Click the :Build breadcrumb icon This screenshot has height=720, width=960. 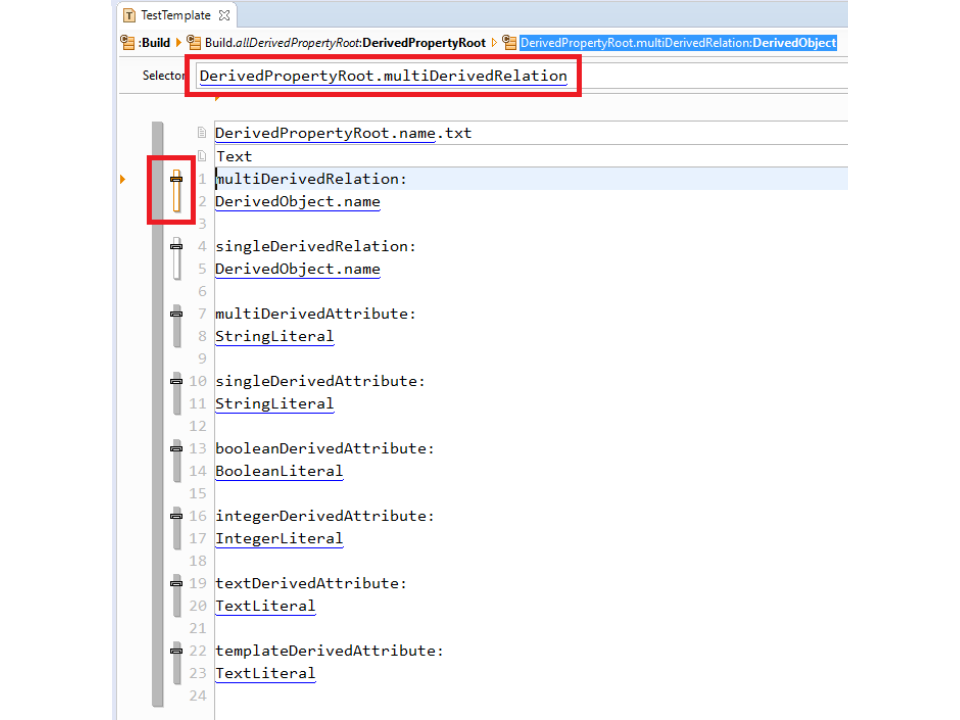pos(127,43)
